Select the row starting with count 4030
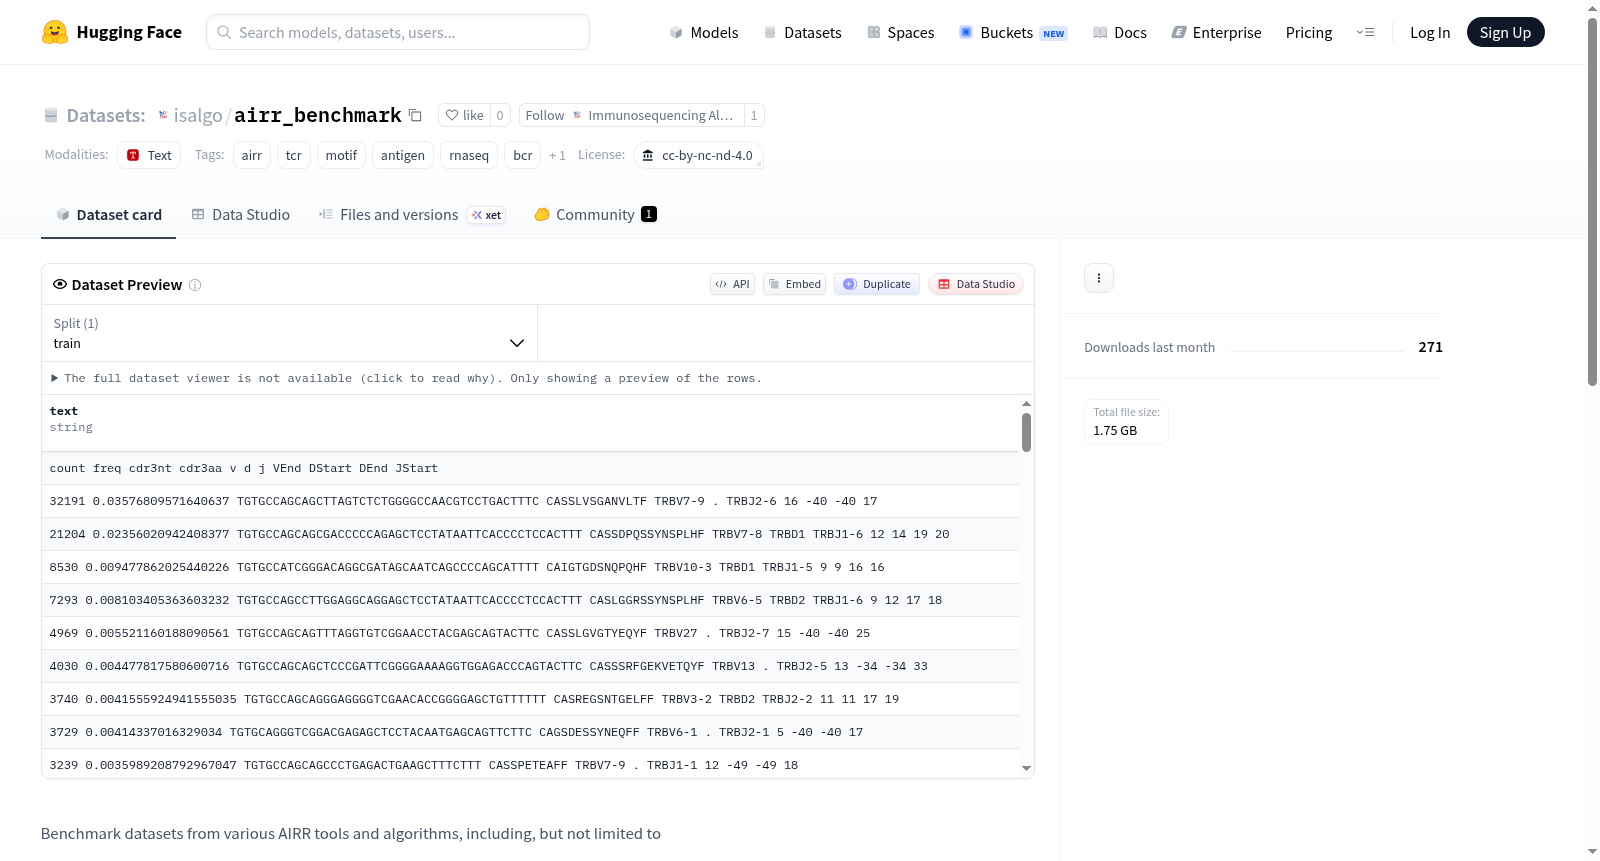The image size is (1600, 861). (530, 666)
